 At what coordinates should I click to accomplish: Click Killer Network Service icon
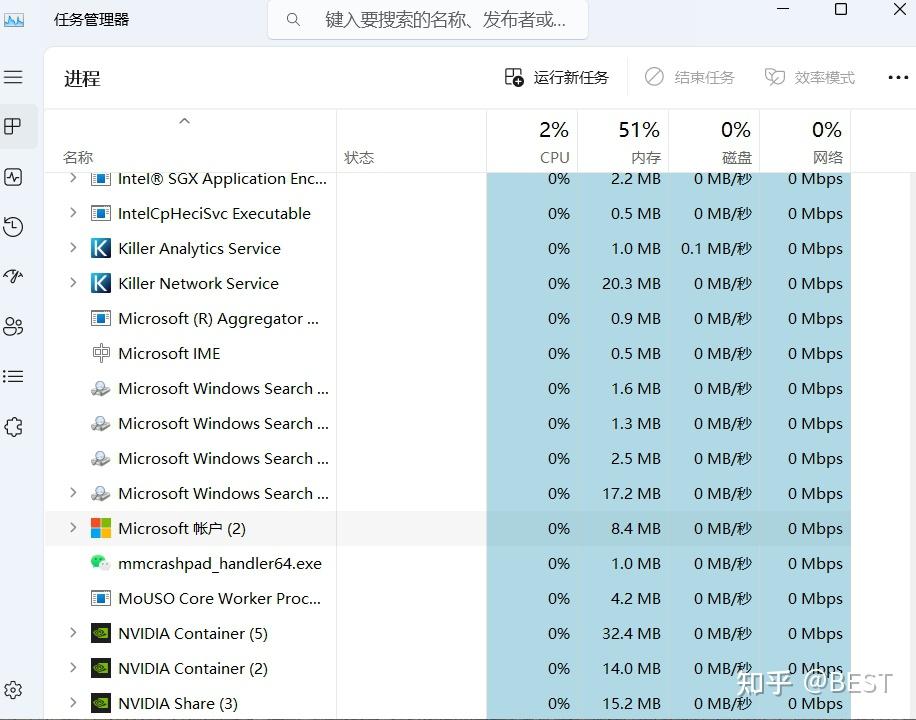point(100,283)
